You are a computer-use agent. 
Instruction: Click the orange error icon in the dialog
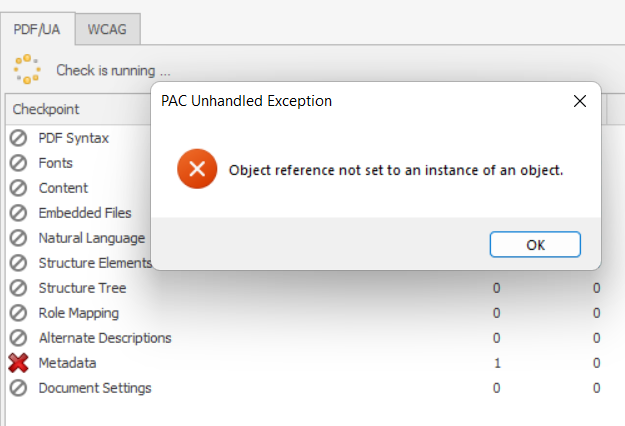click(x=197, y=169)
